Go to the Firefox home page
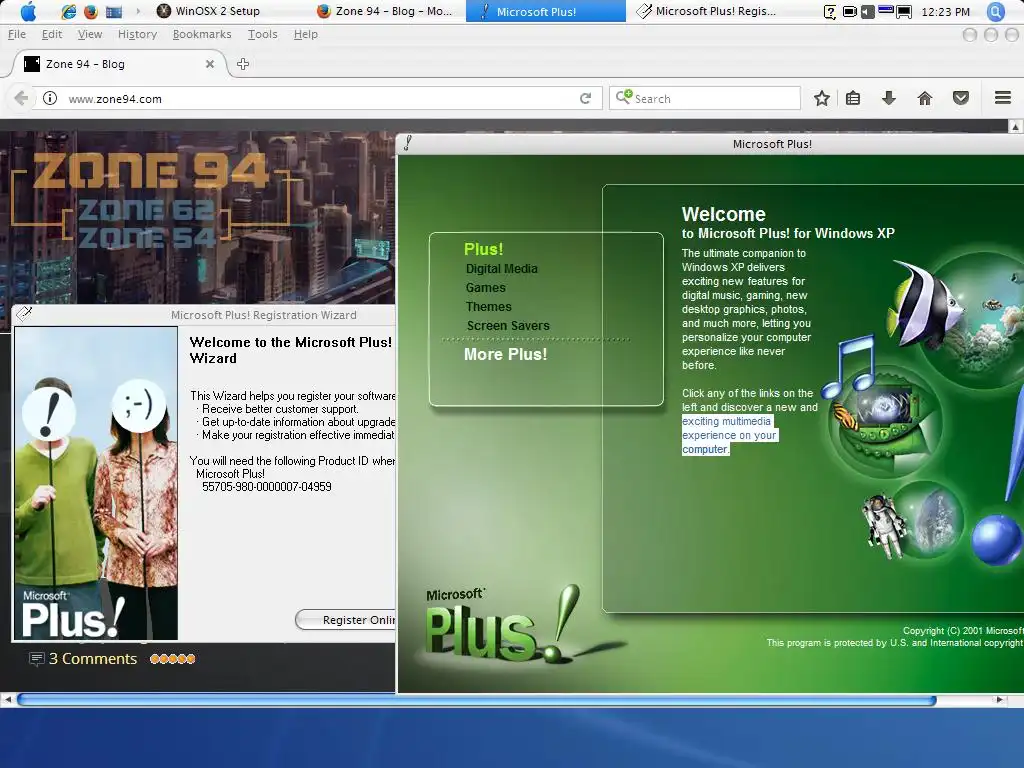The height and width of the screenshot is (768, 1024). [925, 99]
